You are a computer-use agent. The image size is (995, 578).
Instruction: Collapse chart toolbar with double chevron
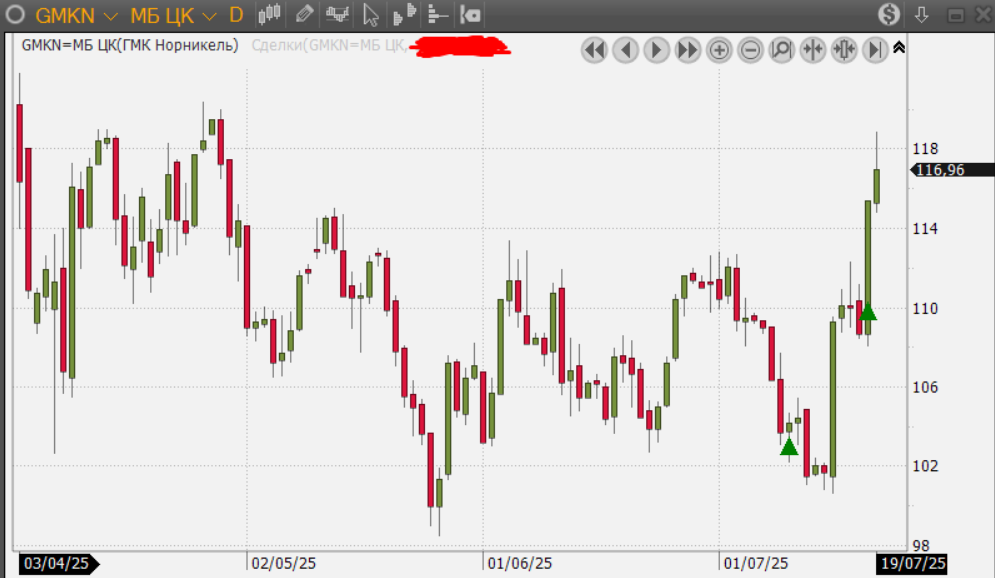click(899, 47)
